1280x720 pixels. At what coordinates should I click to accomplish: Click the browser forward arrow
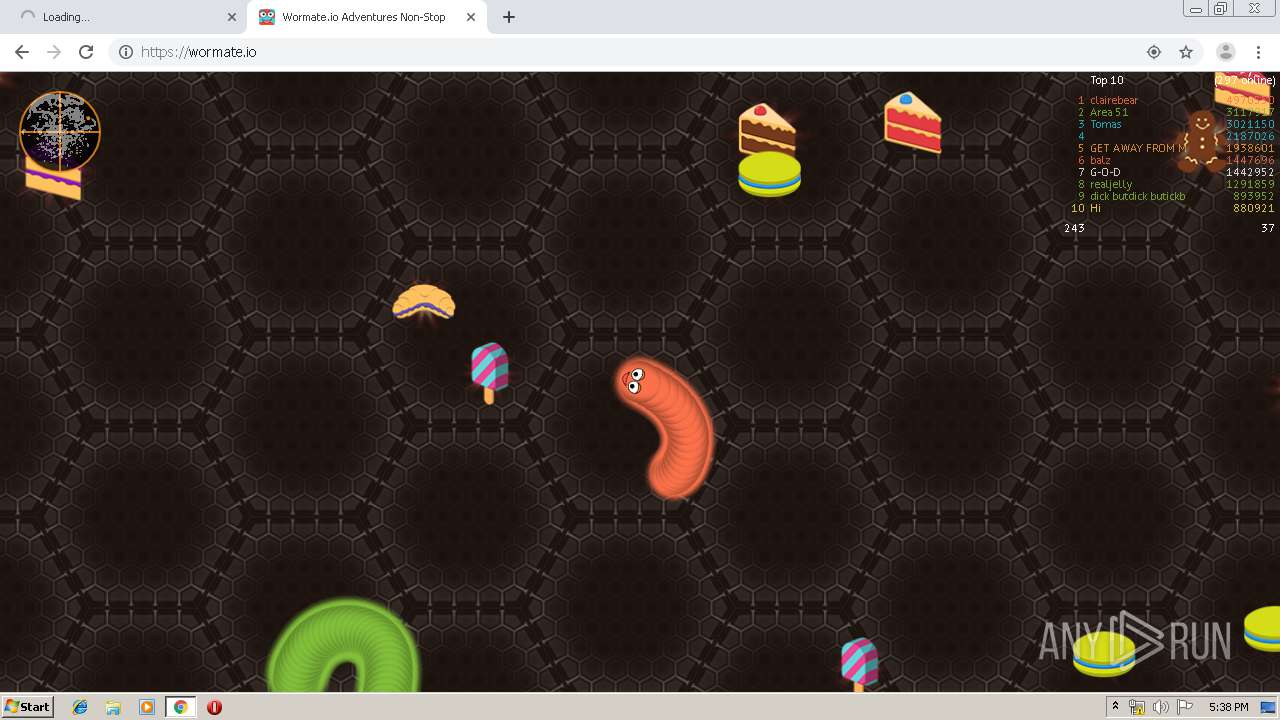[54, 52]
